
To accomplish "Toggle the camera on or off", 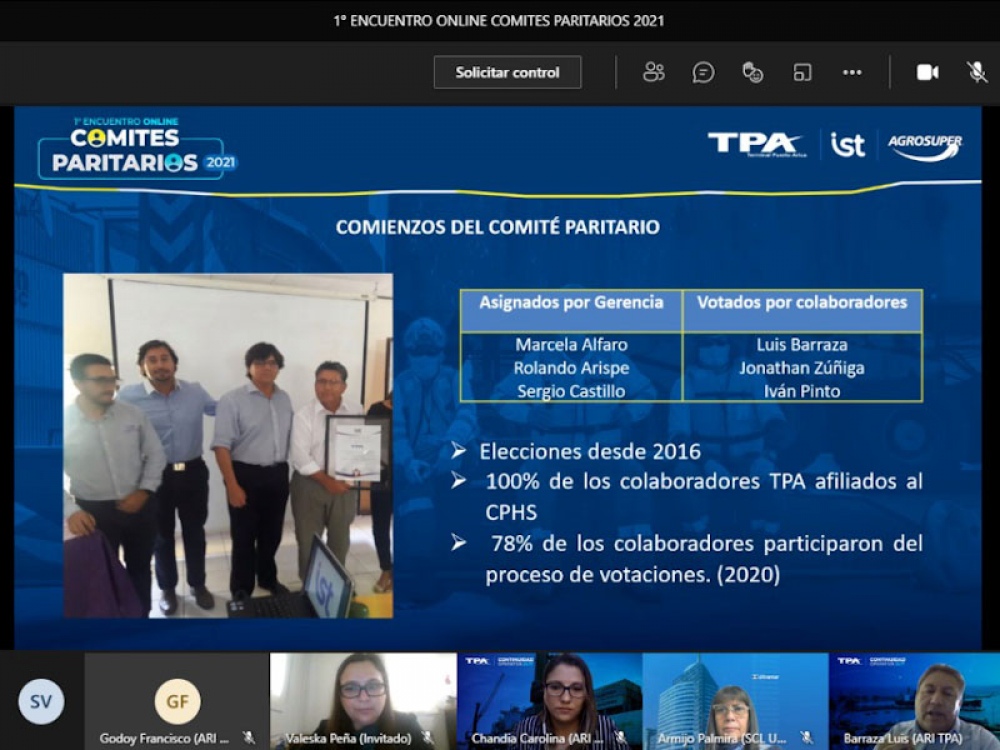I will [x=927, y=72].
